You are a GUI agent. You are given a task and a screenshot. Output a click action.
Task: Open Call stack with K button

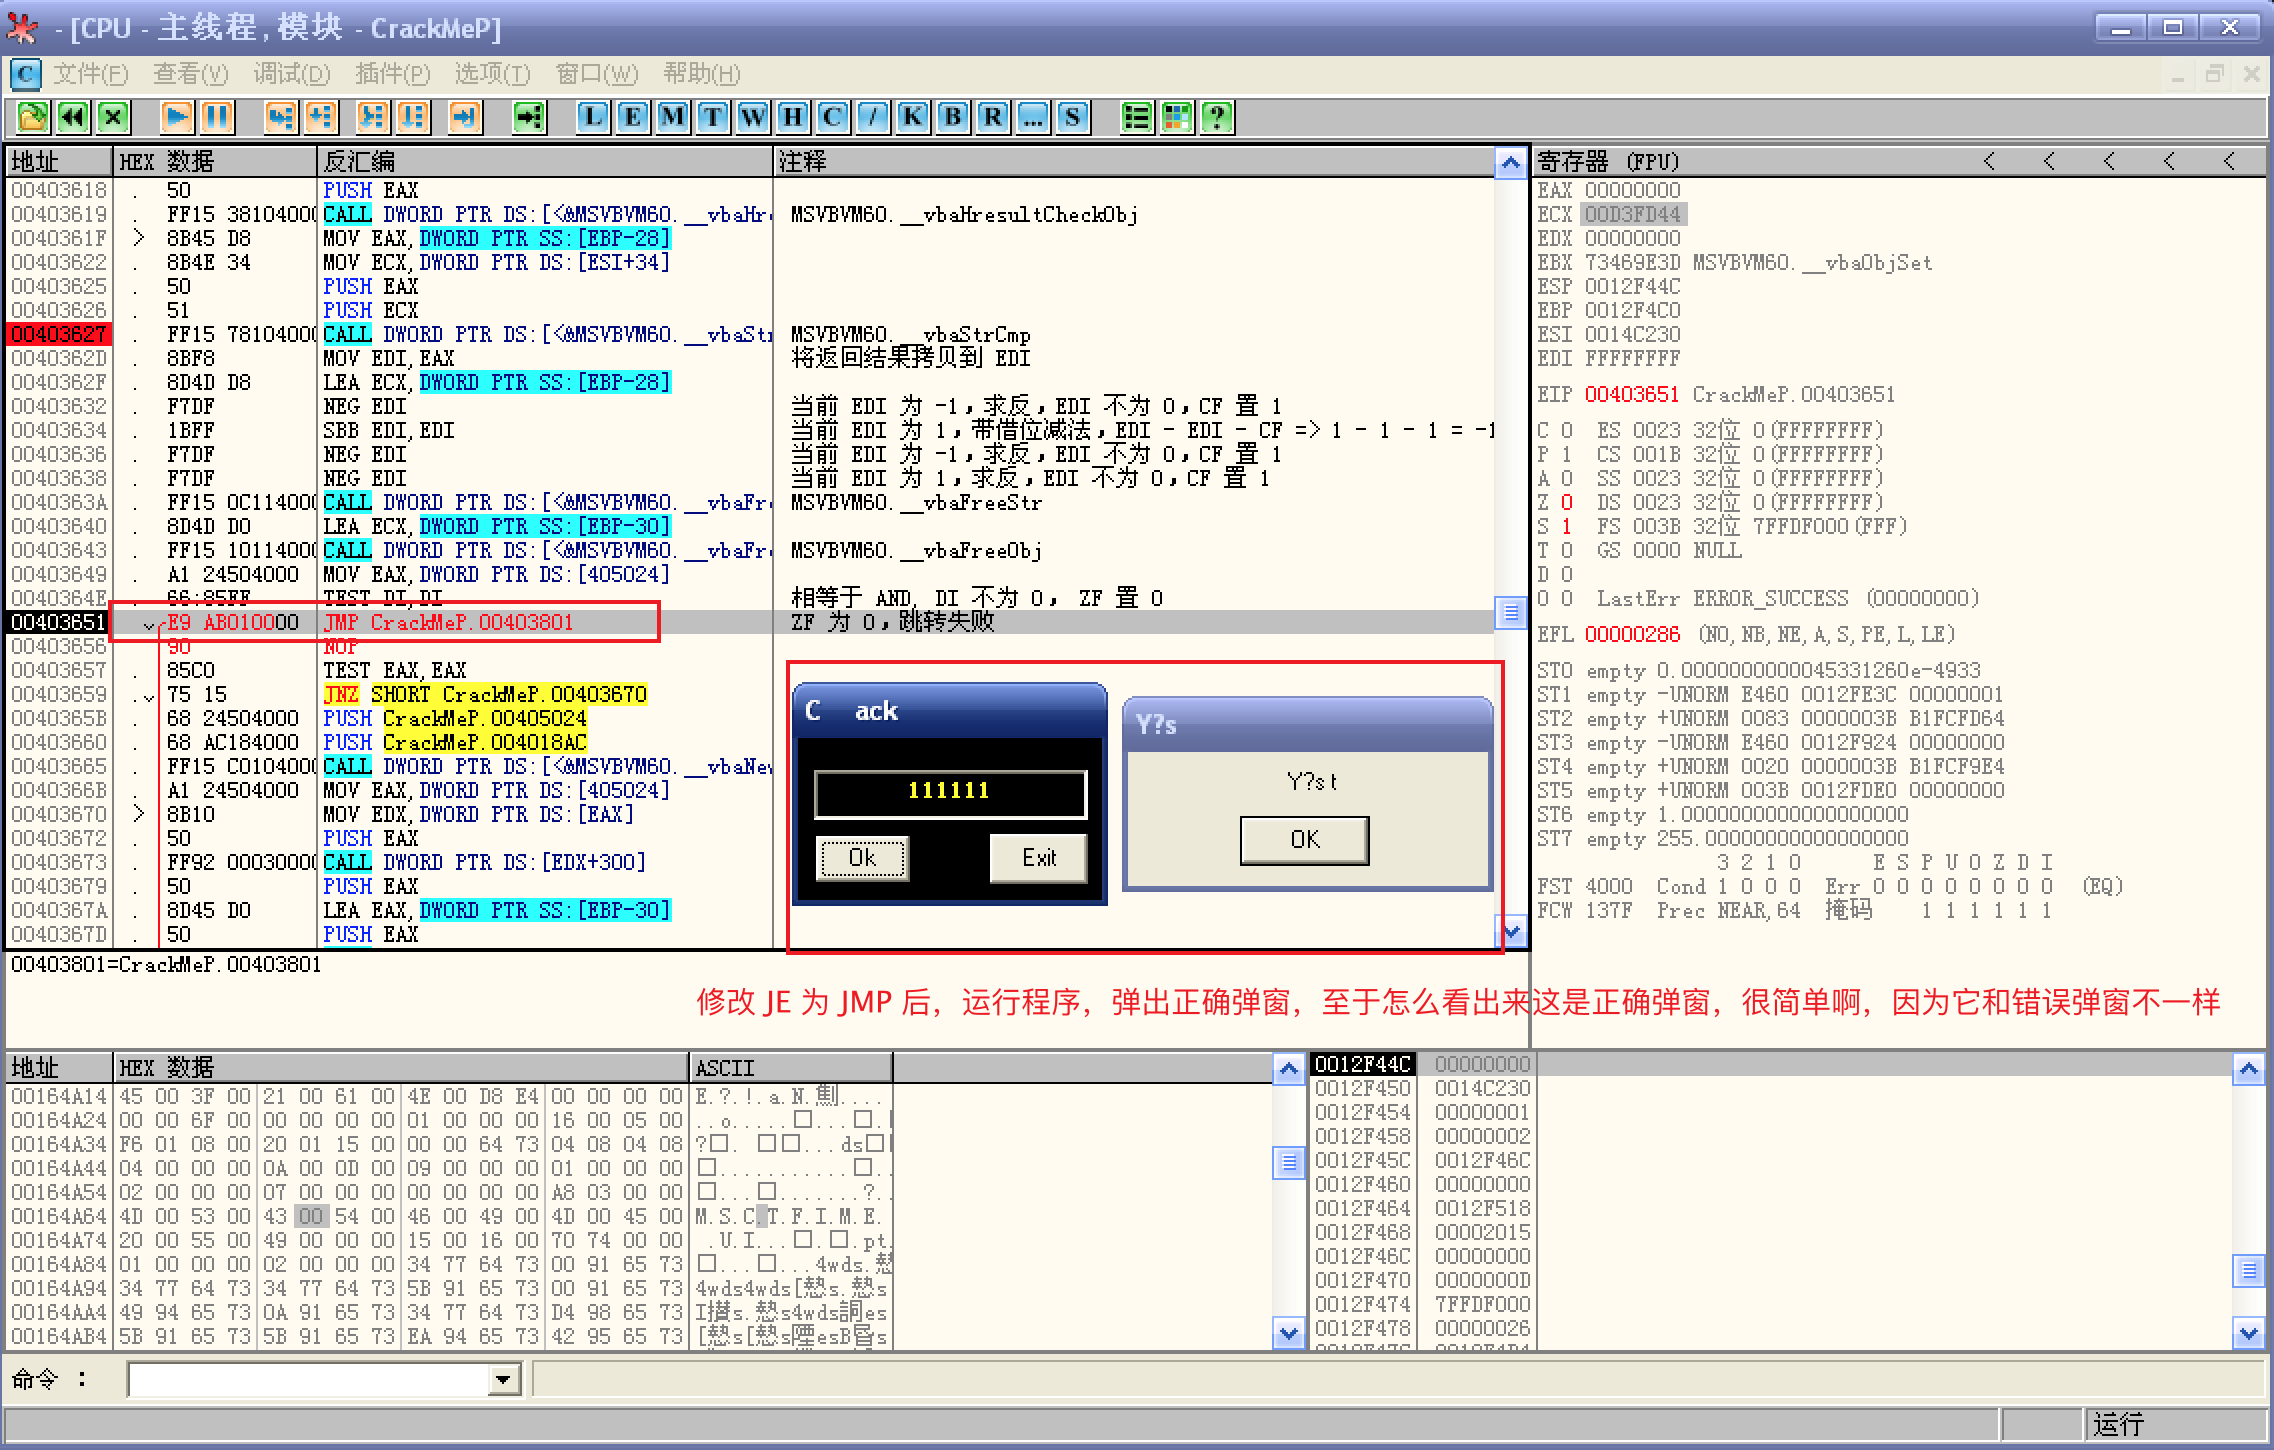(912, 118)
